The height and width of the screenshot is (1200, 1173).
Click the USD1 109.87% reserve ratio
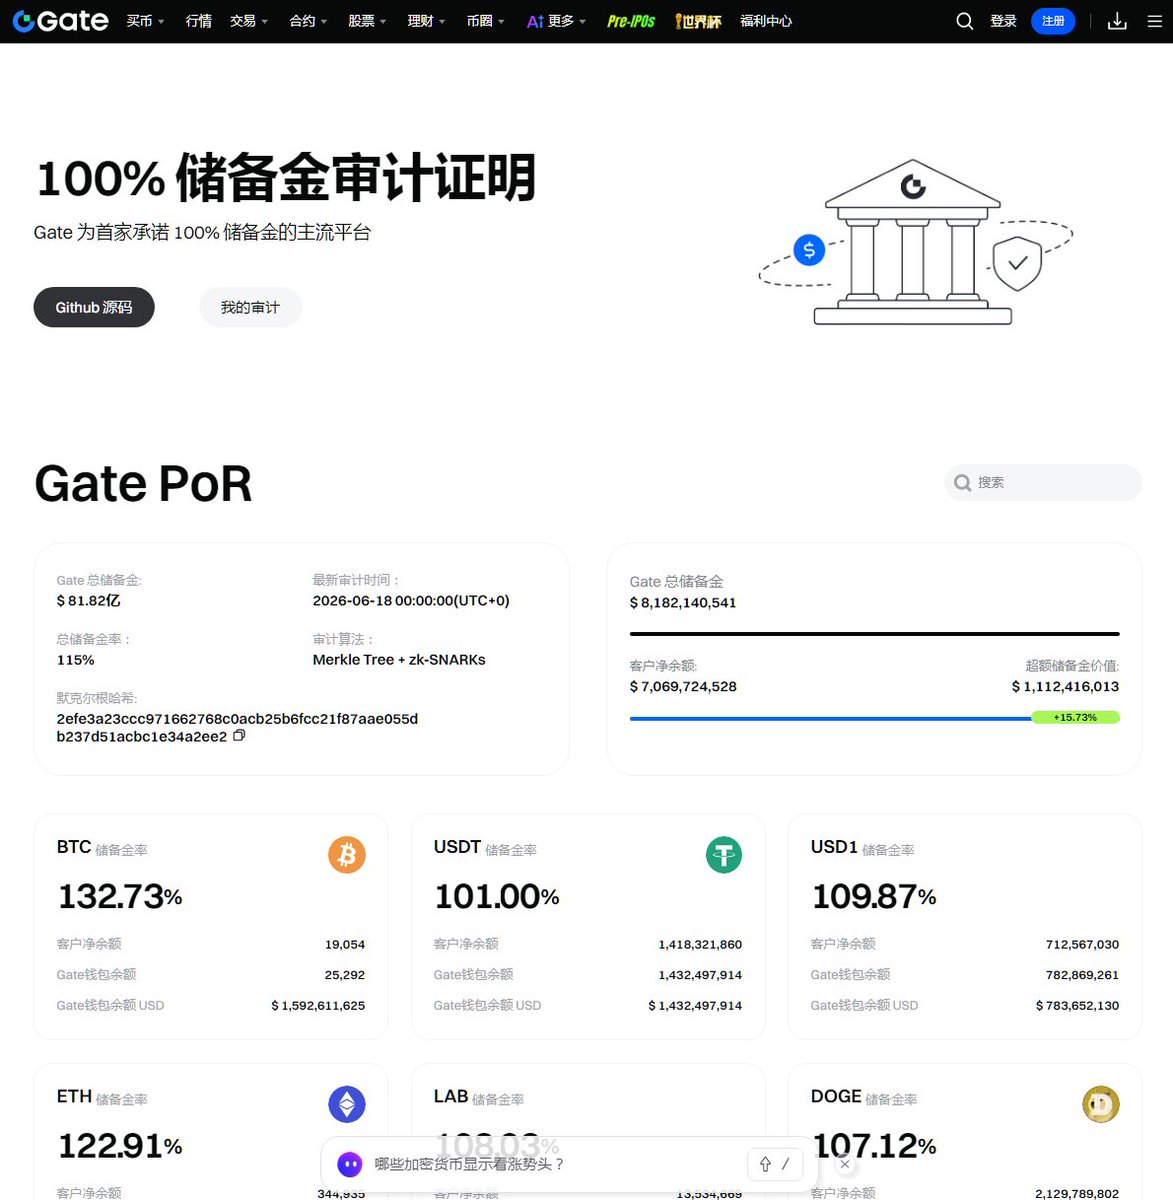pos(874,896)
